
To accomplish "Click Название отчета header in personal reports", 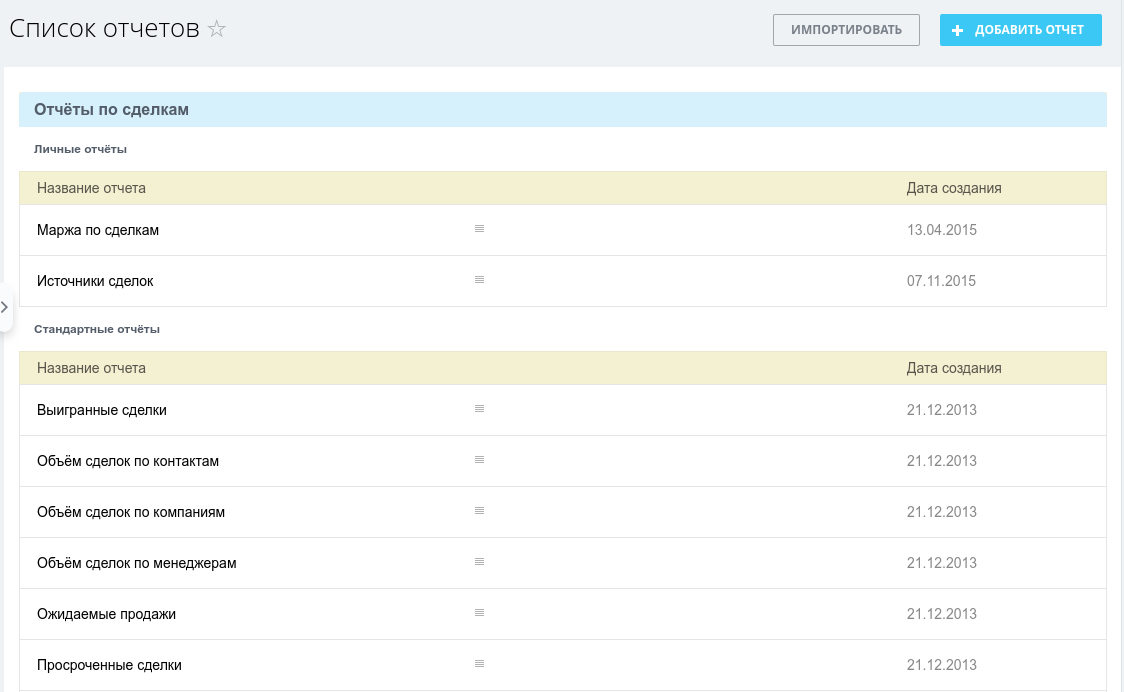I will click(91, 188).
